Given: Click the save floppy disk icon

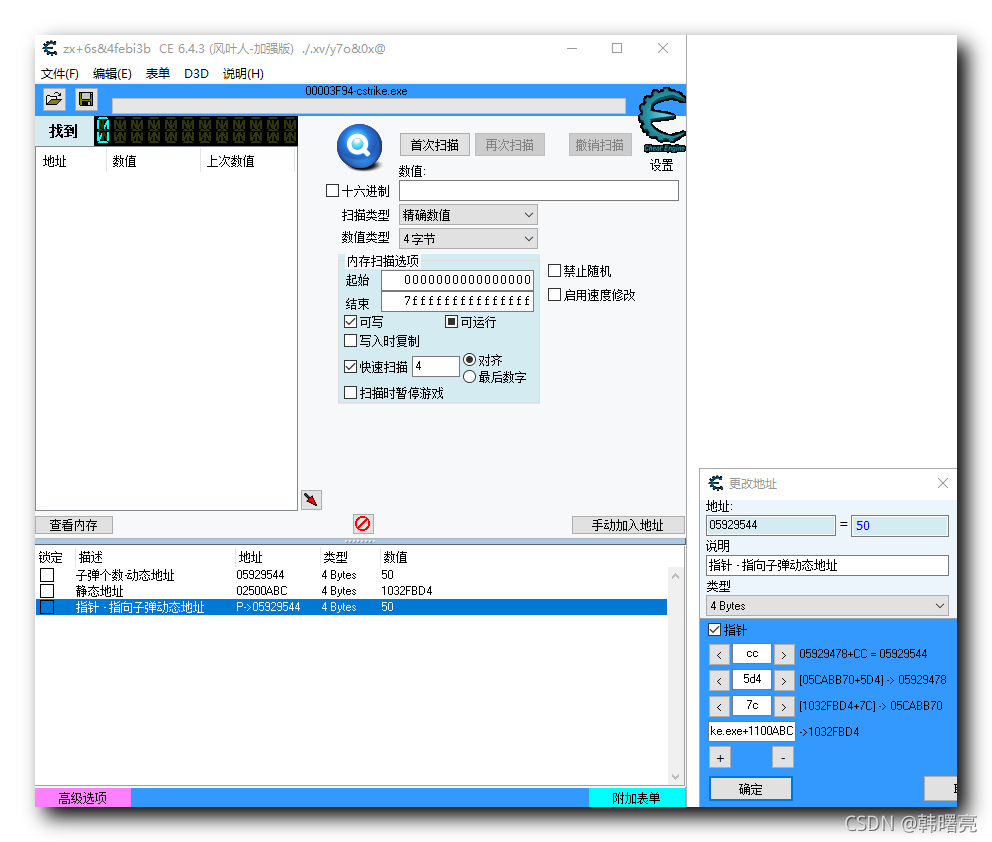Looking at the screenshot, I should [x=86, y=99].
